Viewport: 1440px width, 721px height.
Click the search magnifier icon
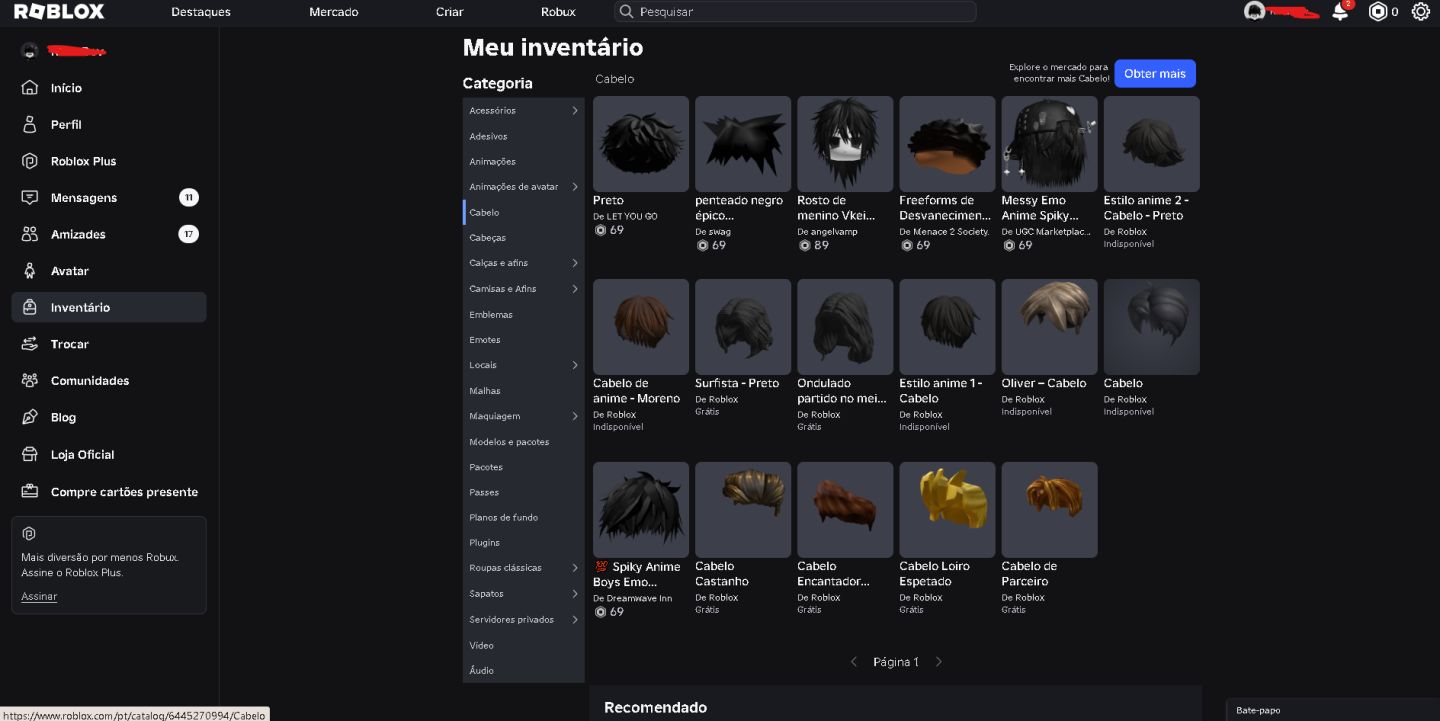627,12
